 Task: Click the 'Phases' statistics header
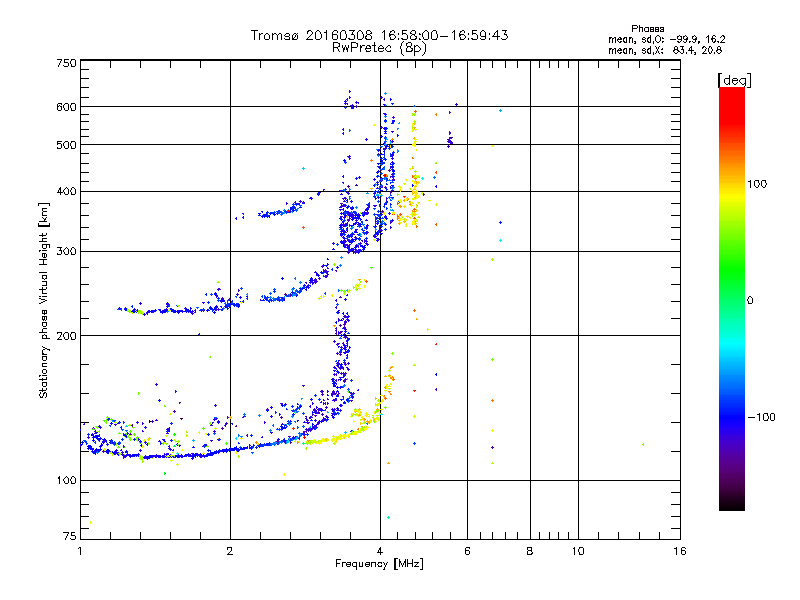click(x=647, y=29)
